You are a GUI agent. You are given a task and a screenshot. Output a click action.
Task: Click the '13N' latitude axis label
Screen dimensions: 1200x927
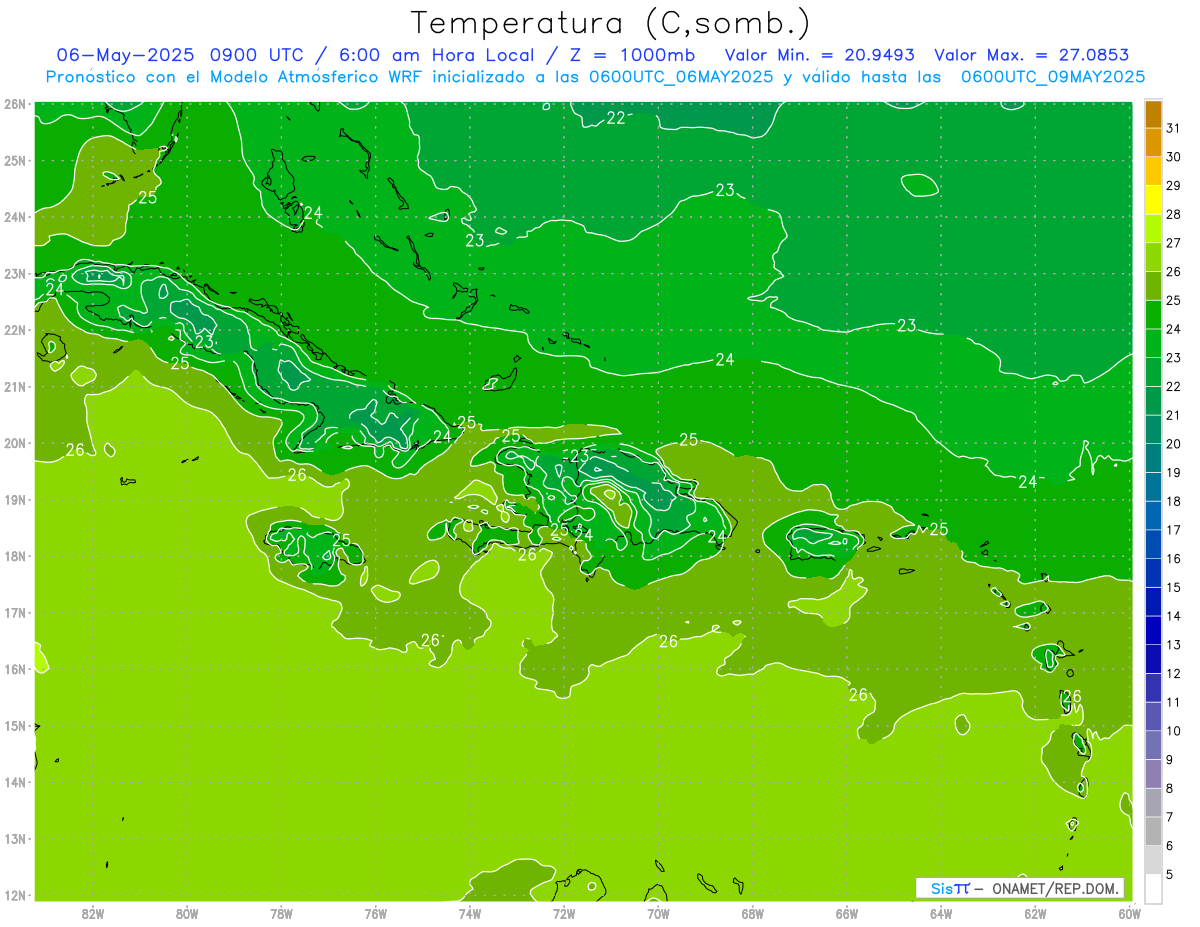click(x=14, y=839)
